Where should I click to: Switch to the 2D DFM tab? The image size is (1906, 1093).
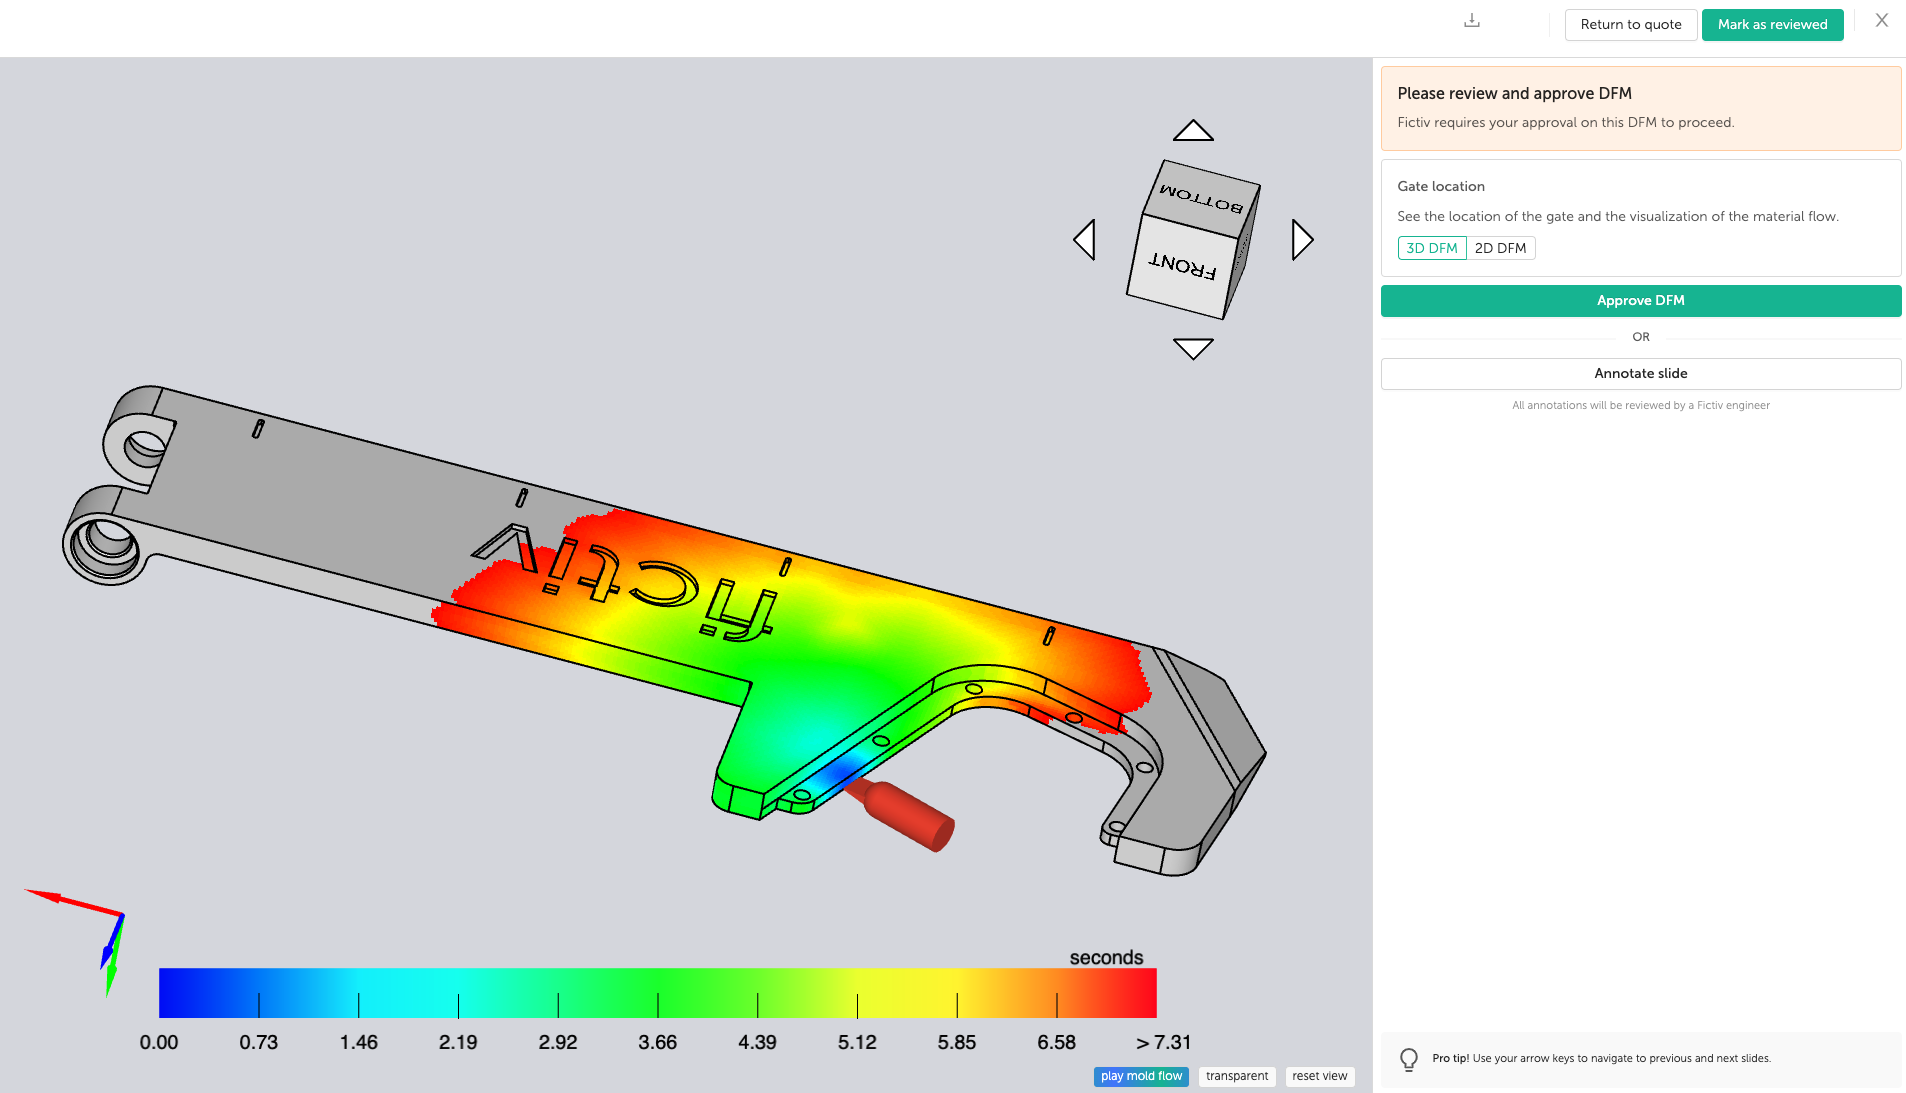coord(1500,248)
